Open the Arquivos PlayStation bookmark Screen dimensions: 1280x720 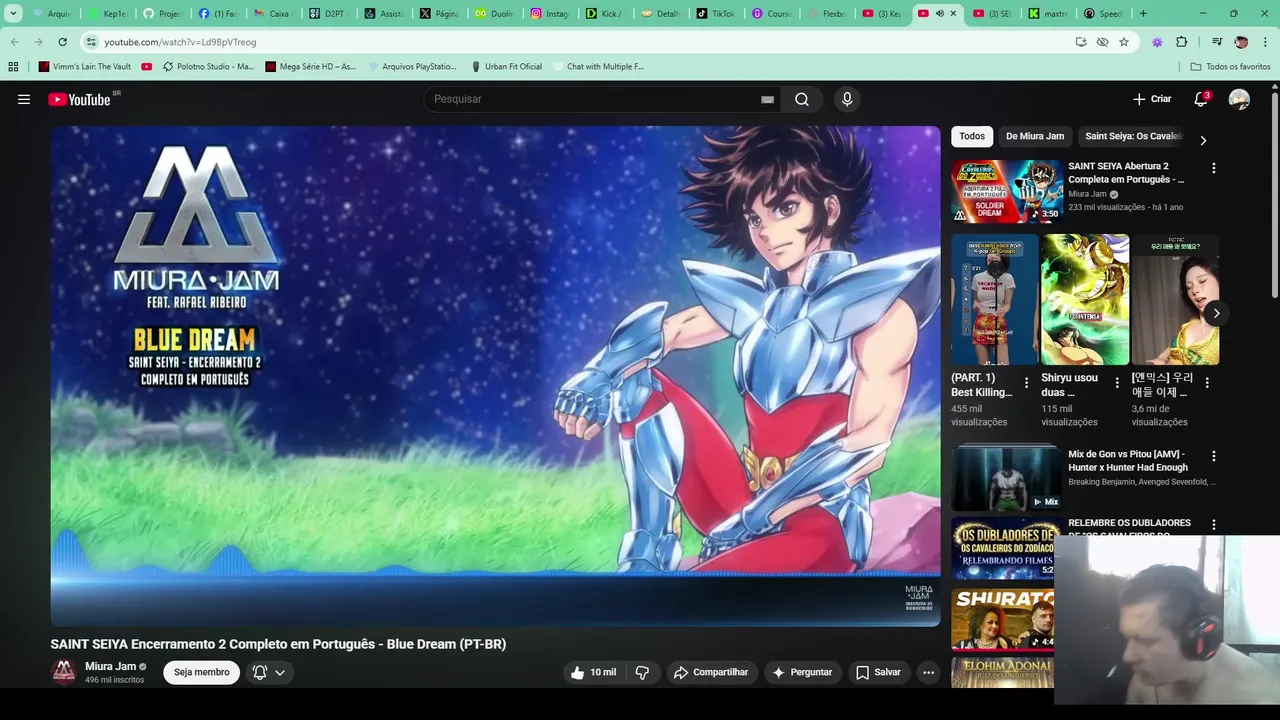coord(412,66)
